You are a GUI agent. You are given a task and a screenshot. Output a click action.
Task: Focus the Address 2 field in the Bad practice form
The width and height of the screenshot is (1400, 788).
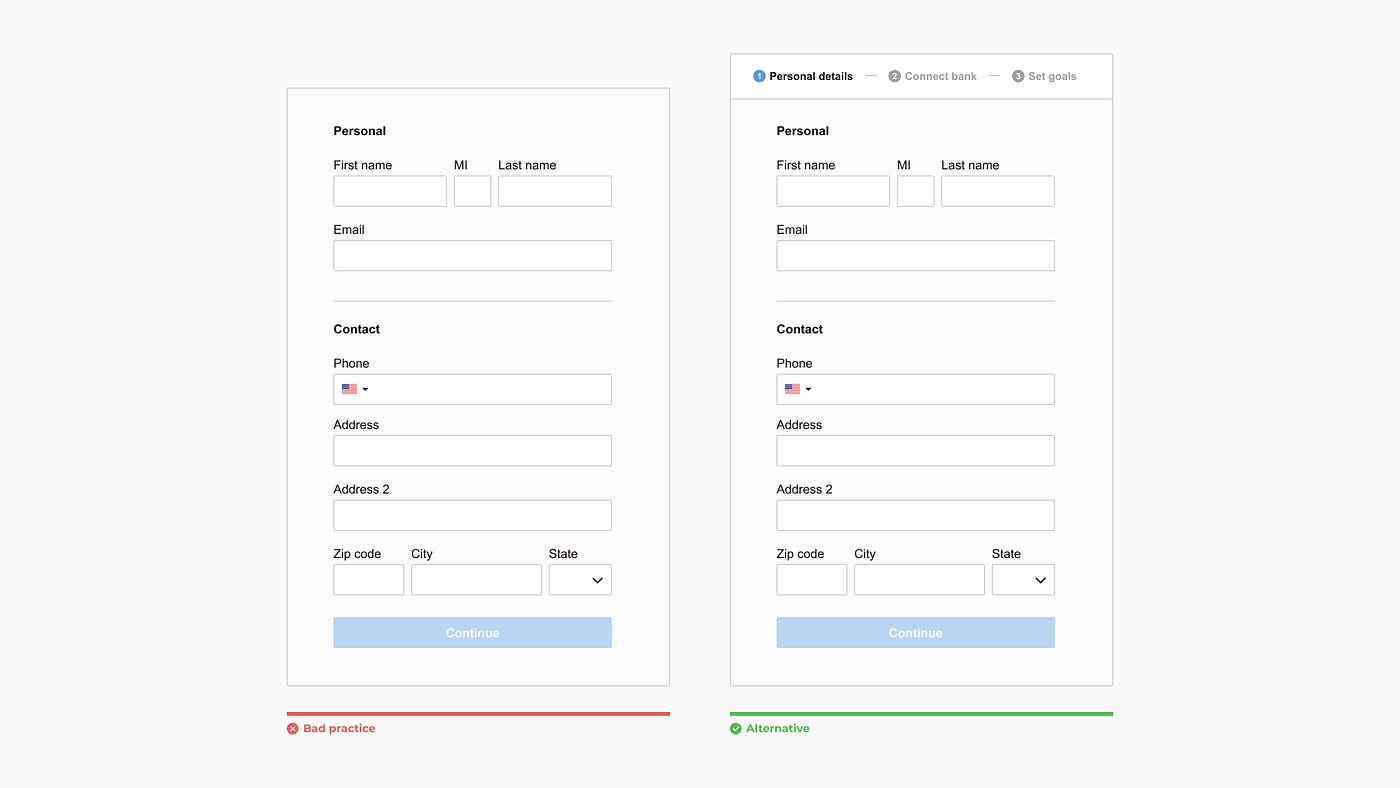[472, 515]
